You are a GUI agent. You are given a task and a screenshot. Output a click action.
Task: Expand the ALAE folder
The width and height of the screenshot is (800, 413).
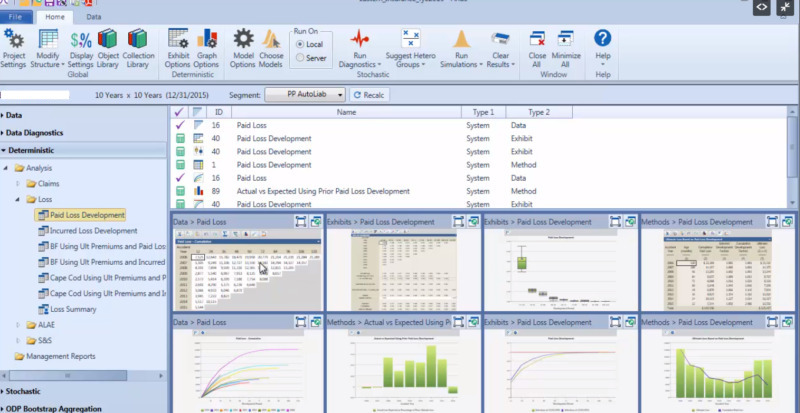(x=18, y=325)
